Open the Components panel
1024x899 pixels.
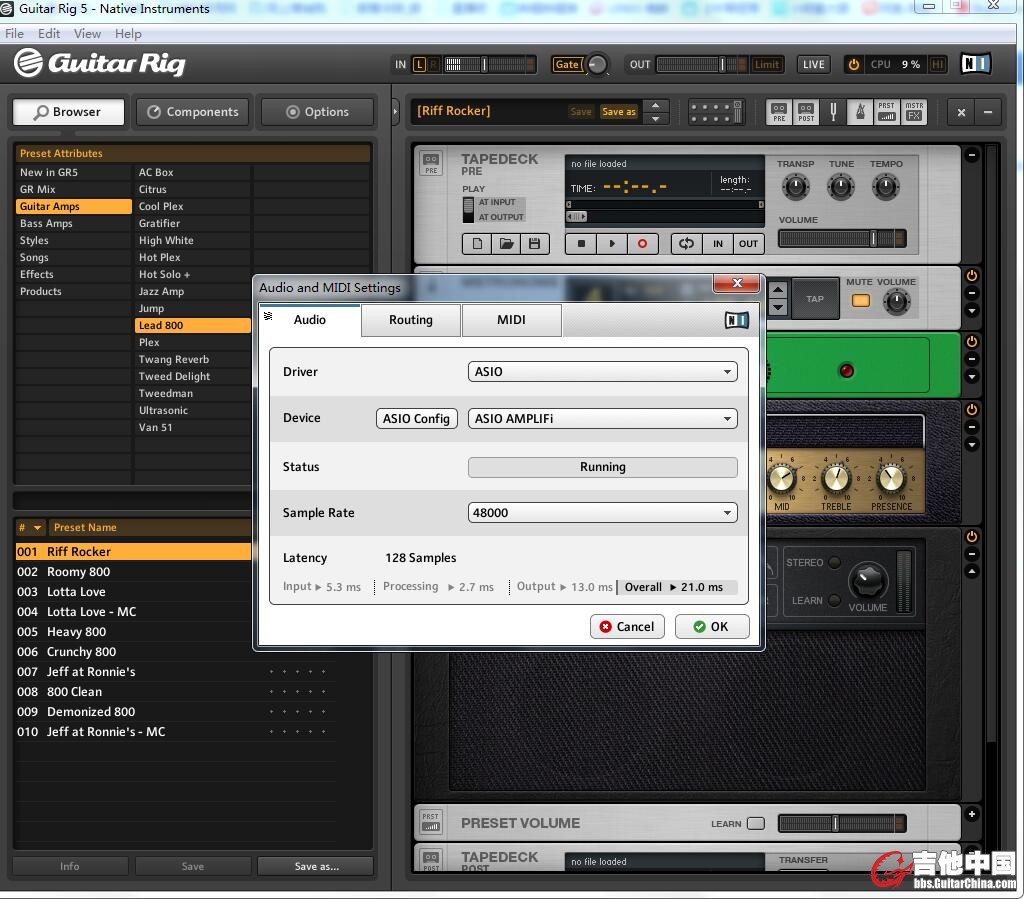pyautogui.click(x=193, y=112)
